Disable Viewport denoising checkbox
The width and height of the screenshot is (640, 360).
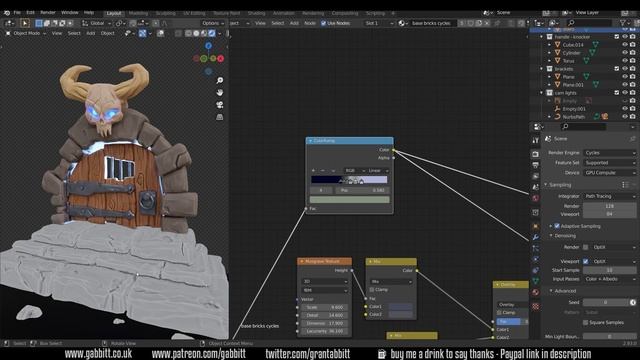tap(586, 261)
